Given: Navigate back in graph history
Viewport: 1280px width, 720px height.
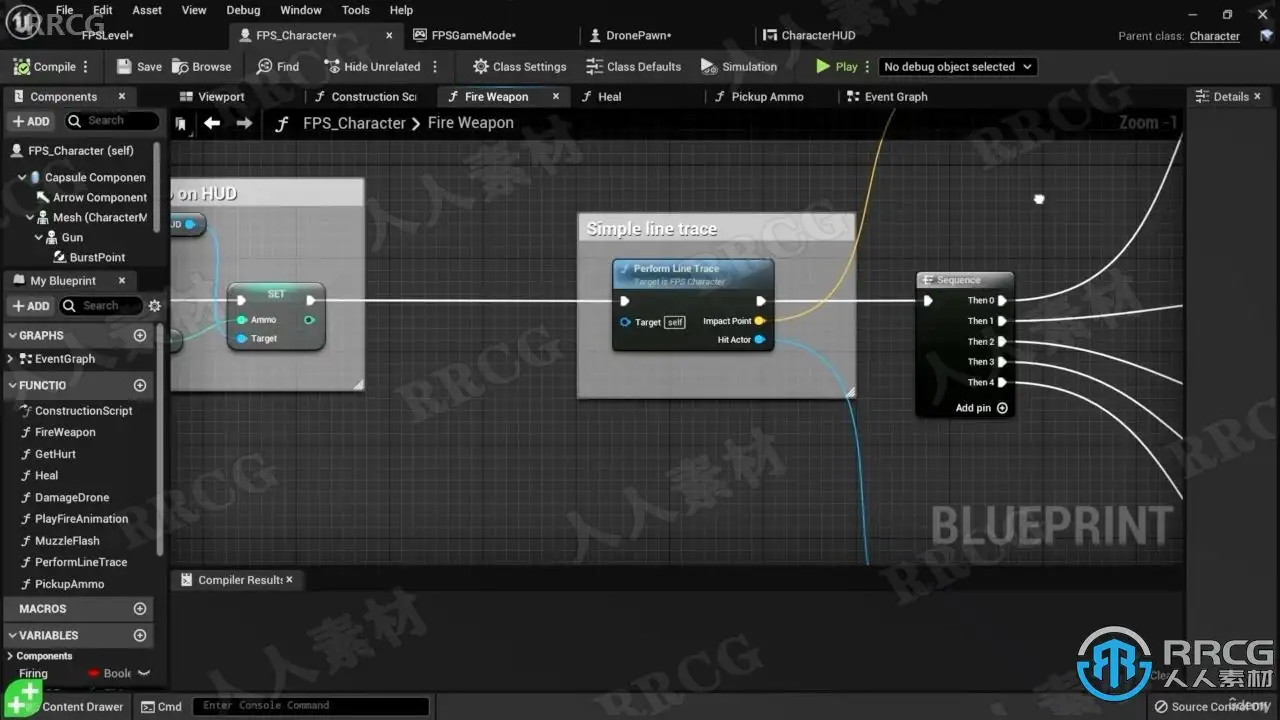Looking at the screenshot, I should (x=212, y=123).
